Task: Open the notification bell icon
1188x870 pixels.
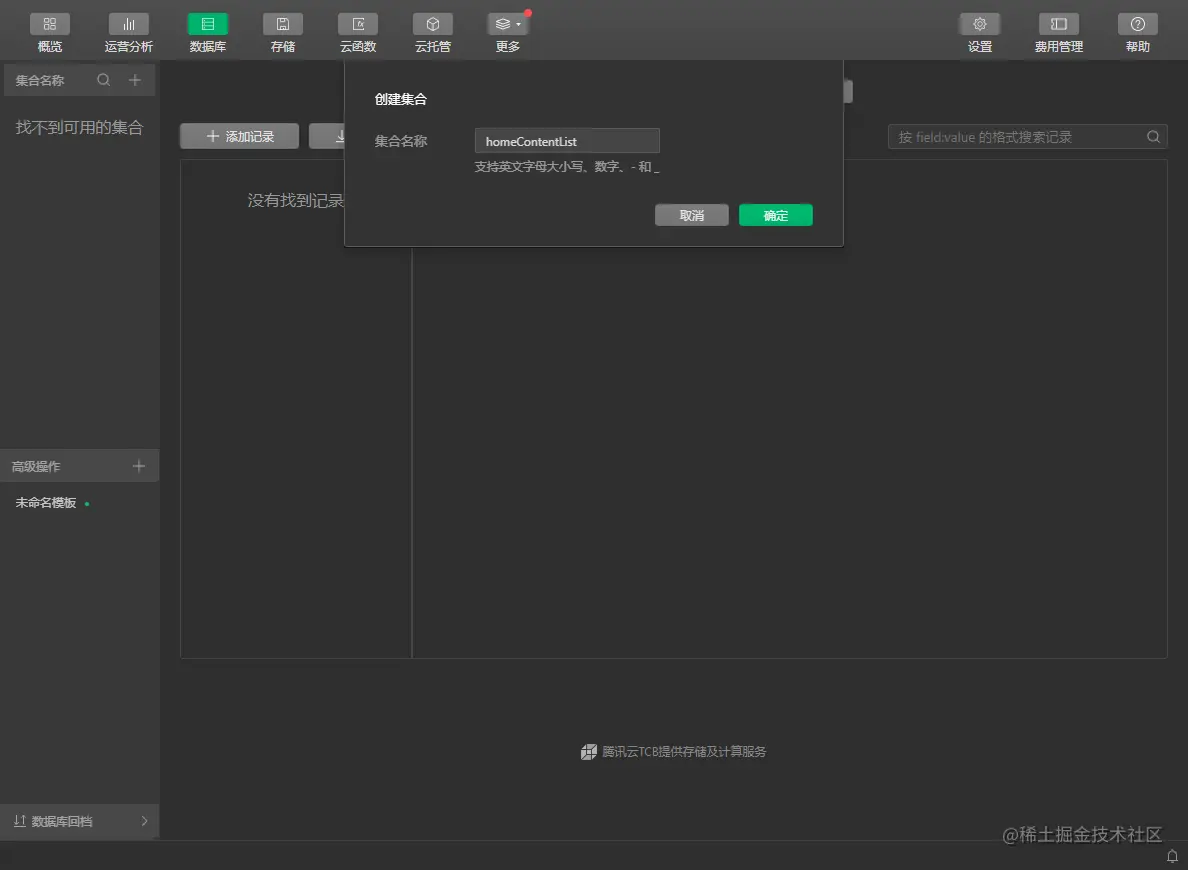Action: pos(1172,856)
